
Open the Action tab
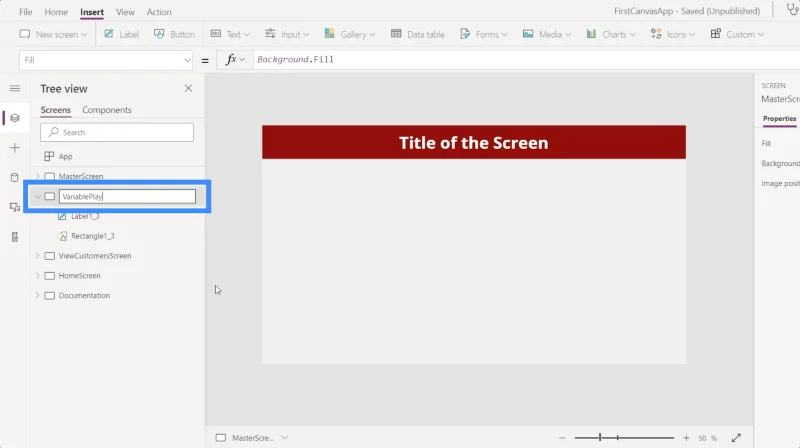159,12
